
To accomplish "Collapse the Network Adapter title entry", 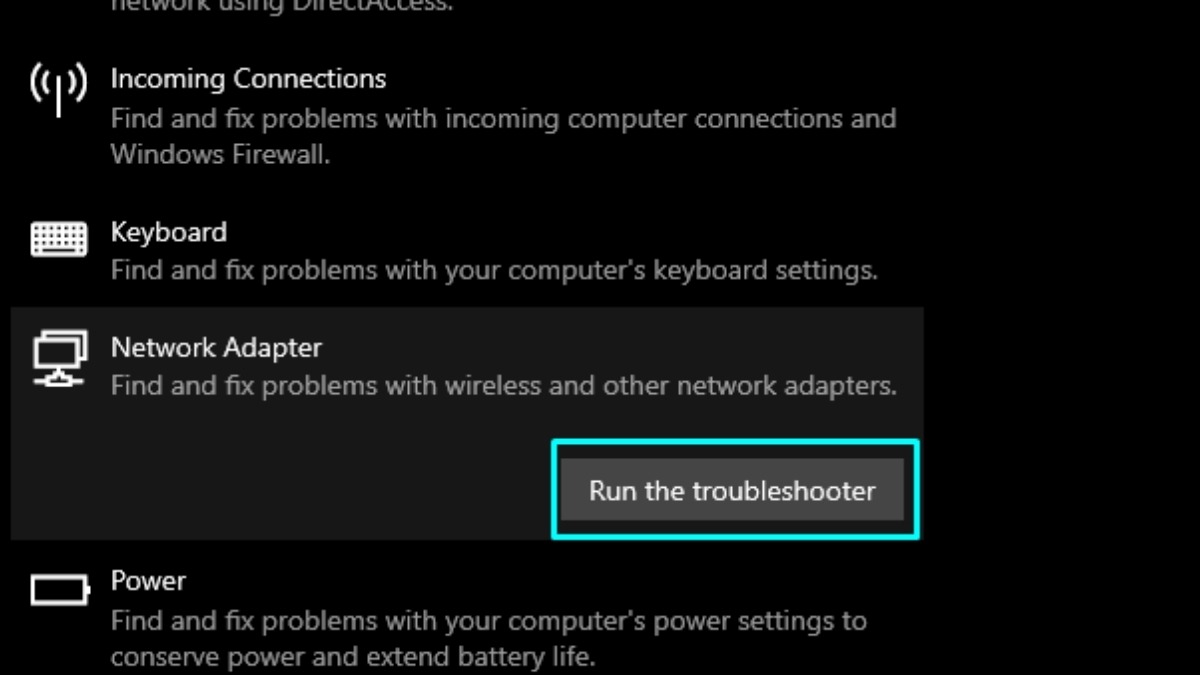I will pos(216,348).
